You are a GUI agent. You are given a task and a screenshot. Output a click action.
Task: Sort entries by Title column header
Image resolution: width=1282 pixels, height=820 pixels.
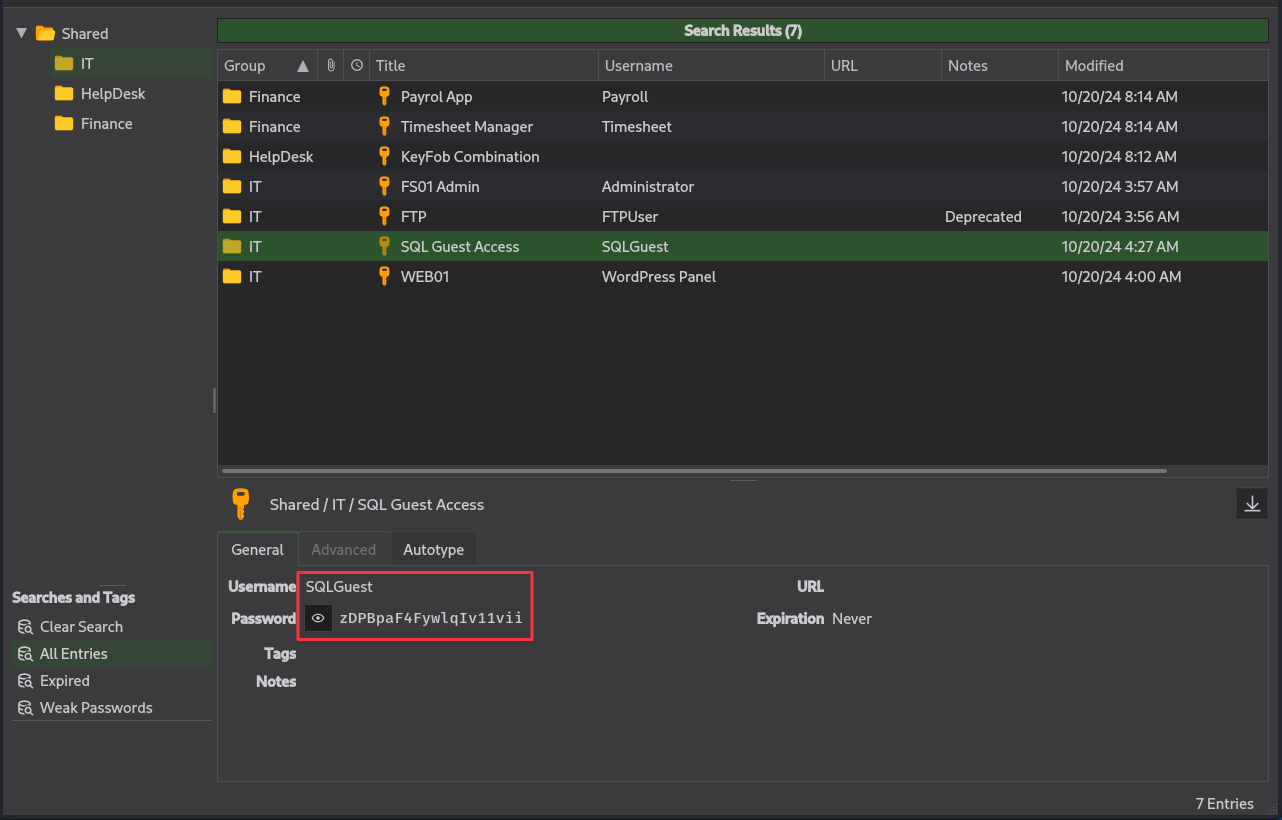coord(484,66)
